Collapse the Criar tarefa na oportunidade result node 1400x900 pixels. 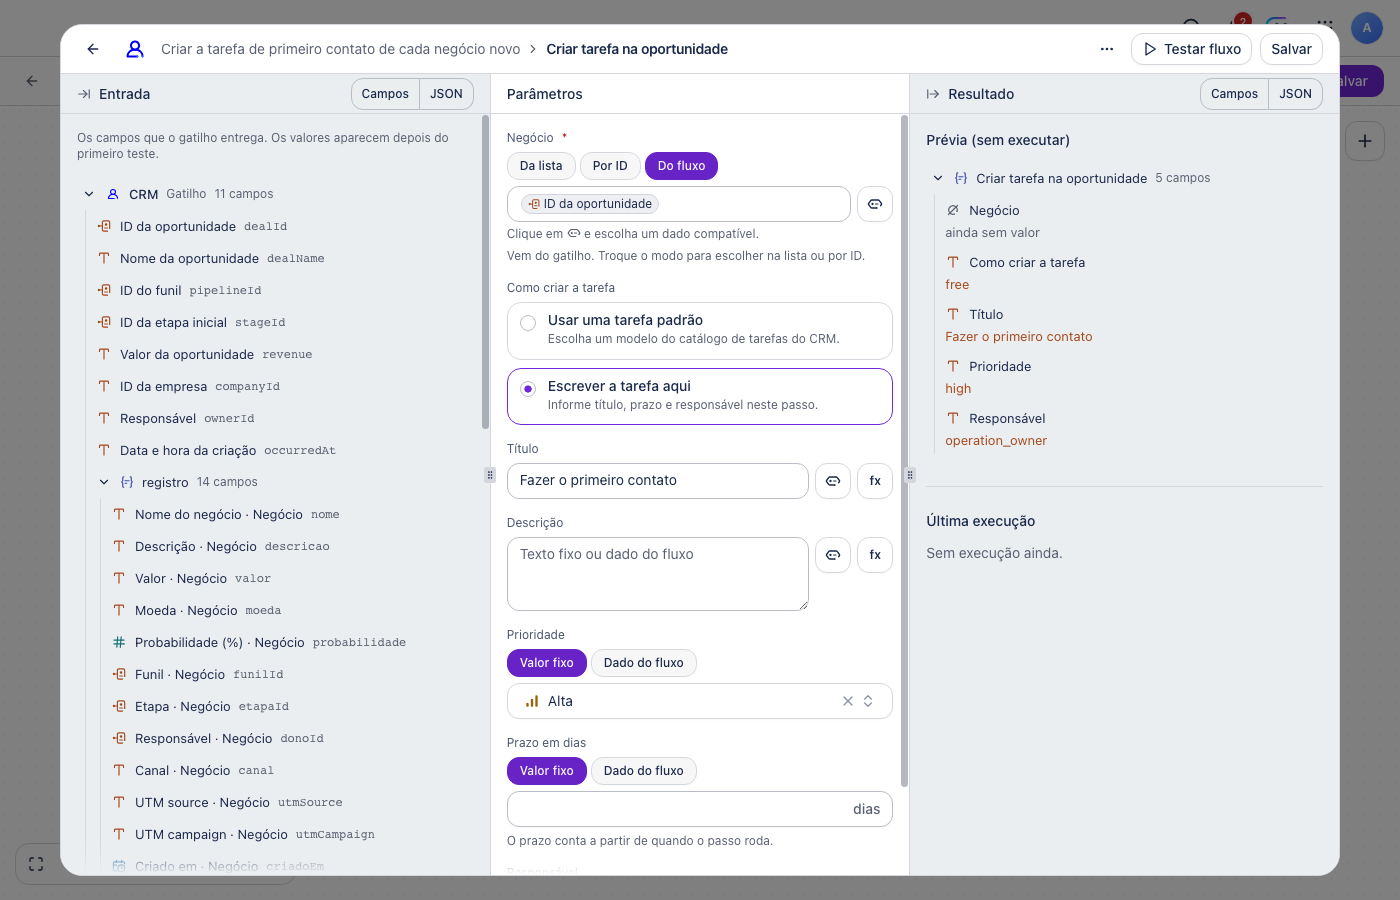click(x=938, y=178)
